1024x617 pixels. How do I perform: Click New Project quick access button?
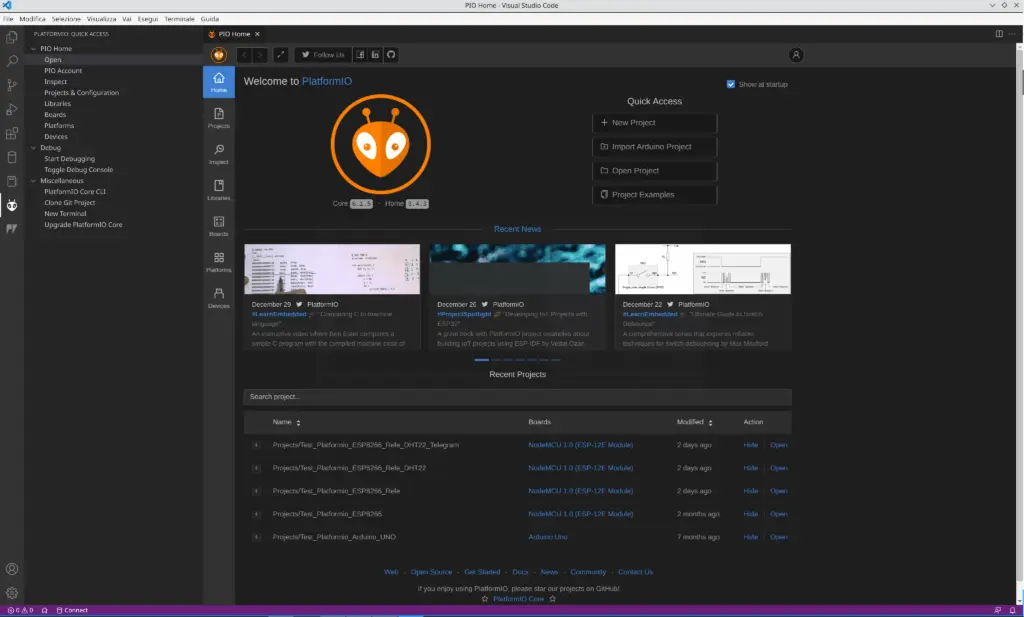tap(654, 123)
